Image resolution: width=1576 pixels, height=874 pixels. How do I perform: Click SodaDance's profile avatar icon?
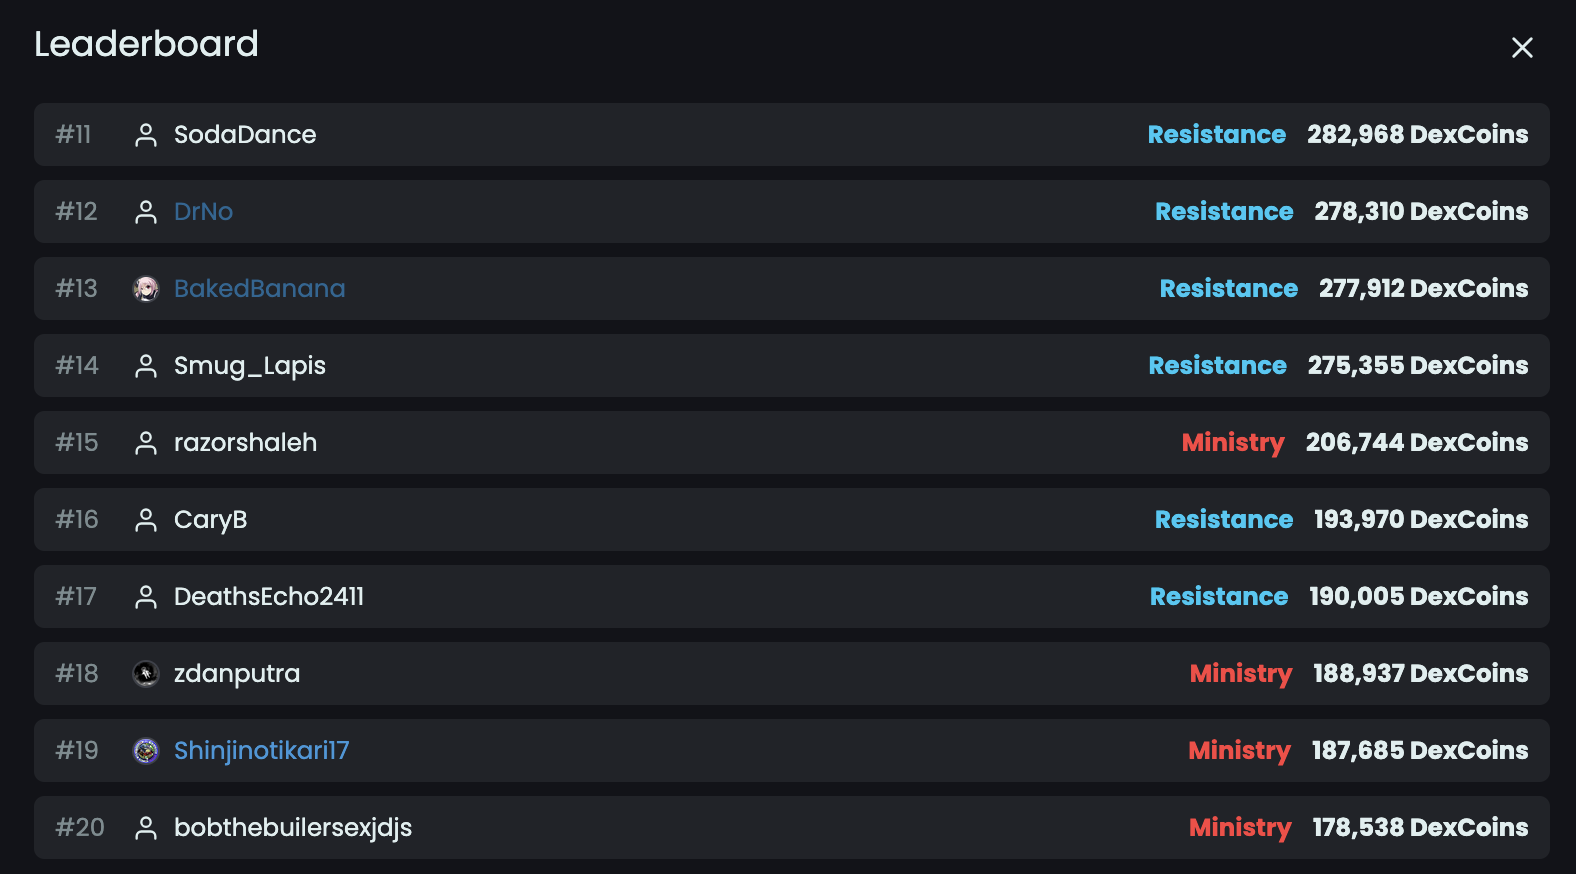[146, 134]
